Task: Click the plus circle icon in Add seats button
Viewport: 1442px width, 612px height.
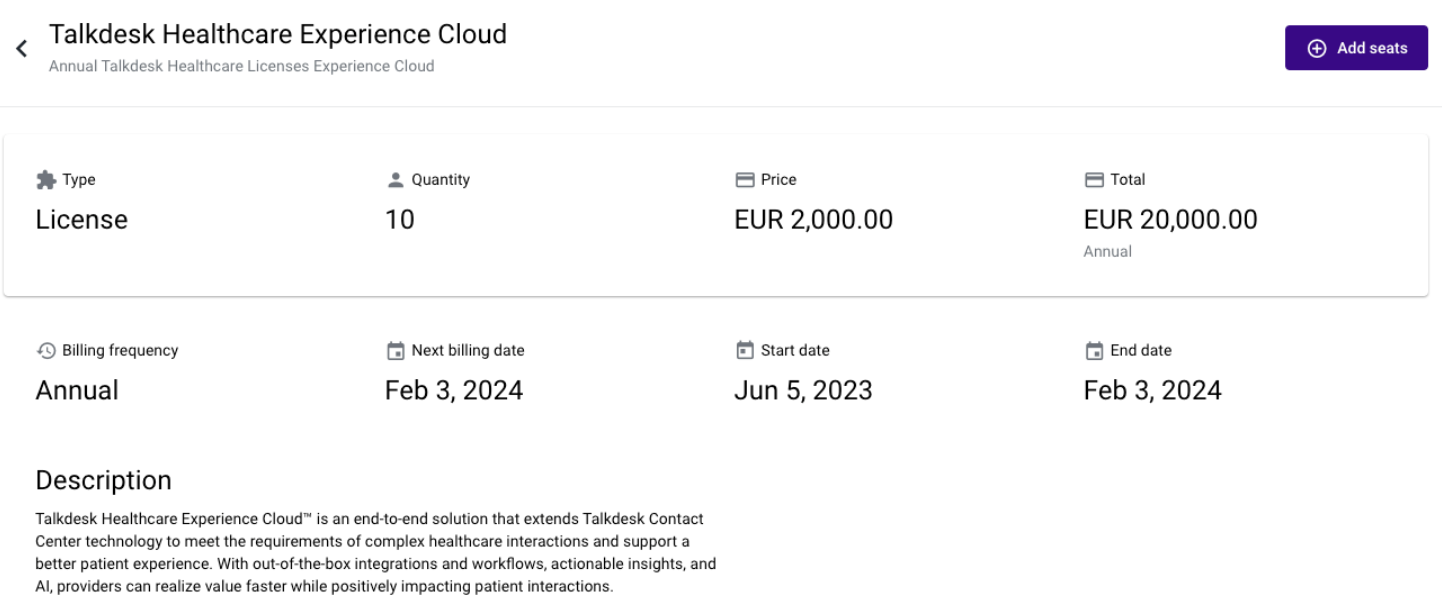Action: click(x=1317, y=47)
